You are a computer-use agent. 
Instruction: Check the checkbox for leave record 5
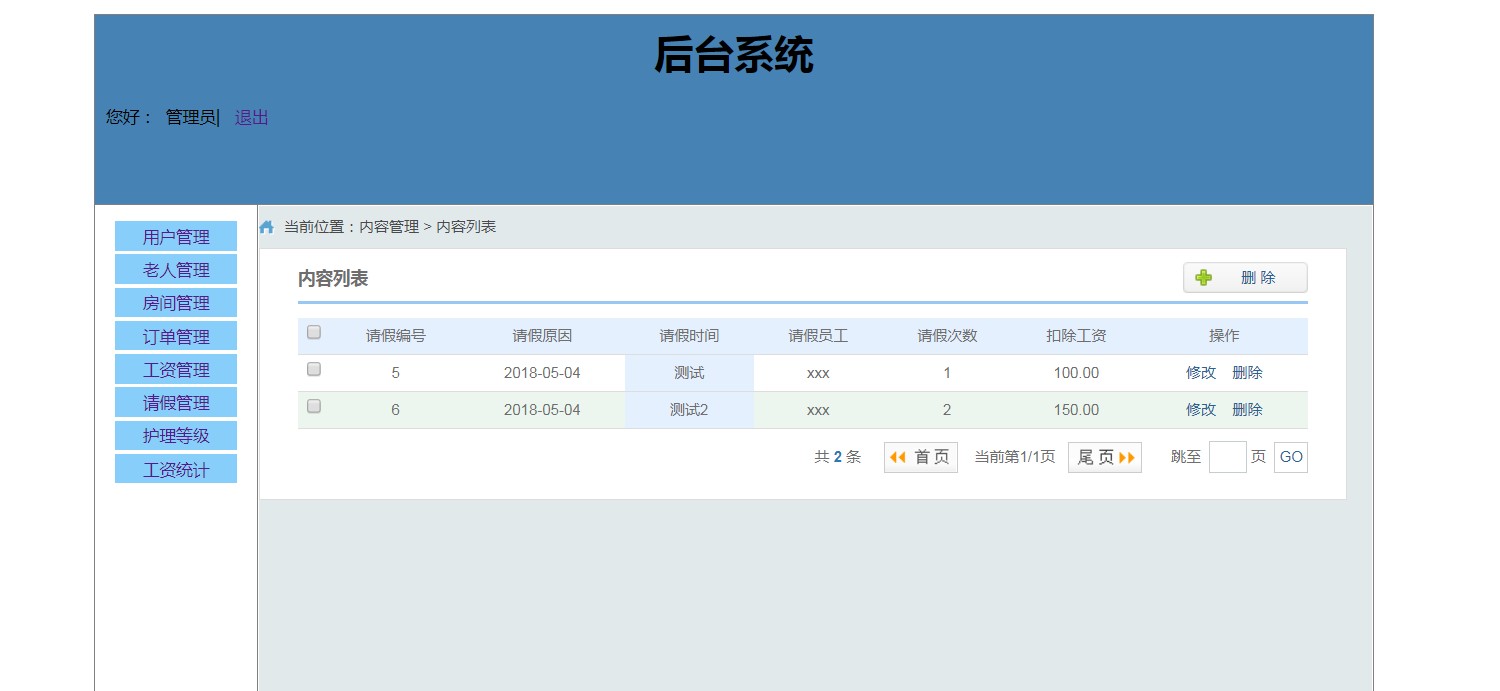pos(314,370)
